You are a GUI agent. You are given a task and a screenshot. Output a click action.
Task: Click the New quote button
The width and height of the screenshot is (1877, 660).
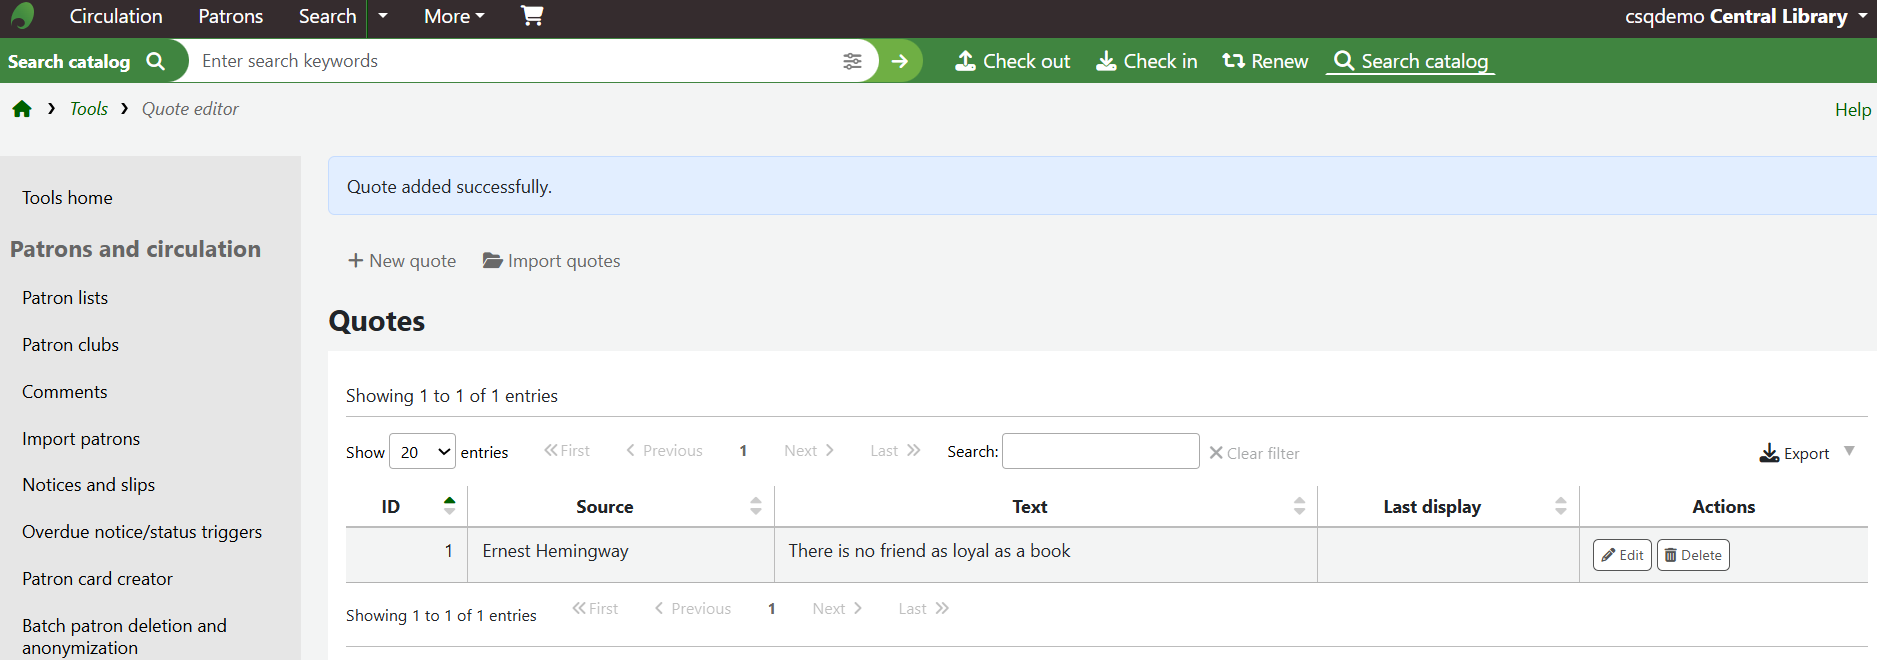point(402,261)
